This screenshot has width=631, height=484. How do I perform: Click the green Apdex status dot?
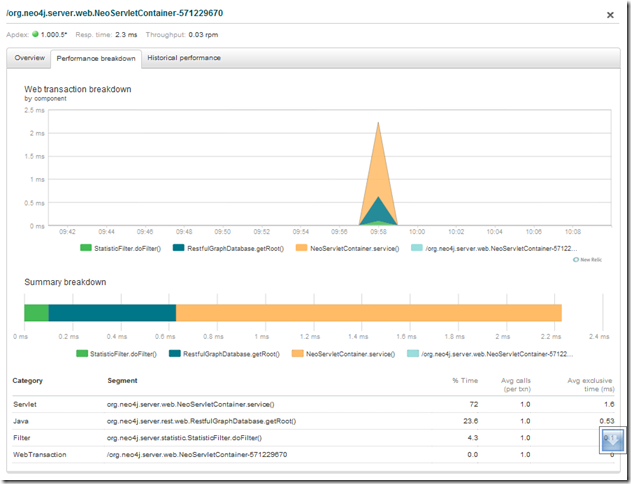point(37,35)
